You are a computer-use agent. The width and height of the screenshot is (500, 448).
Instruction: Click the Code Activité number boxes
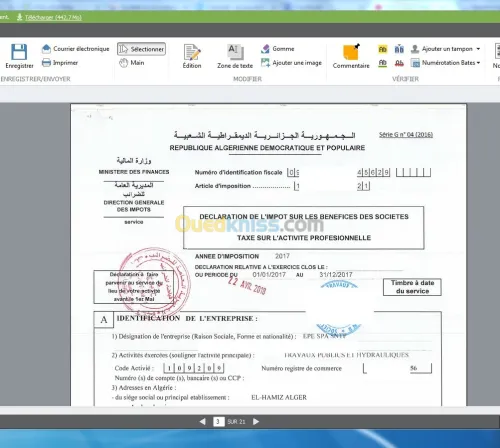(194, 368)
